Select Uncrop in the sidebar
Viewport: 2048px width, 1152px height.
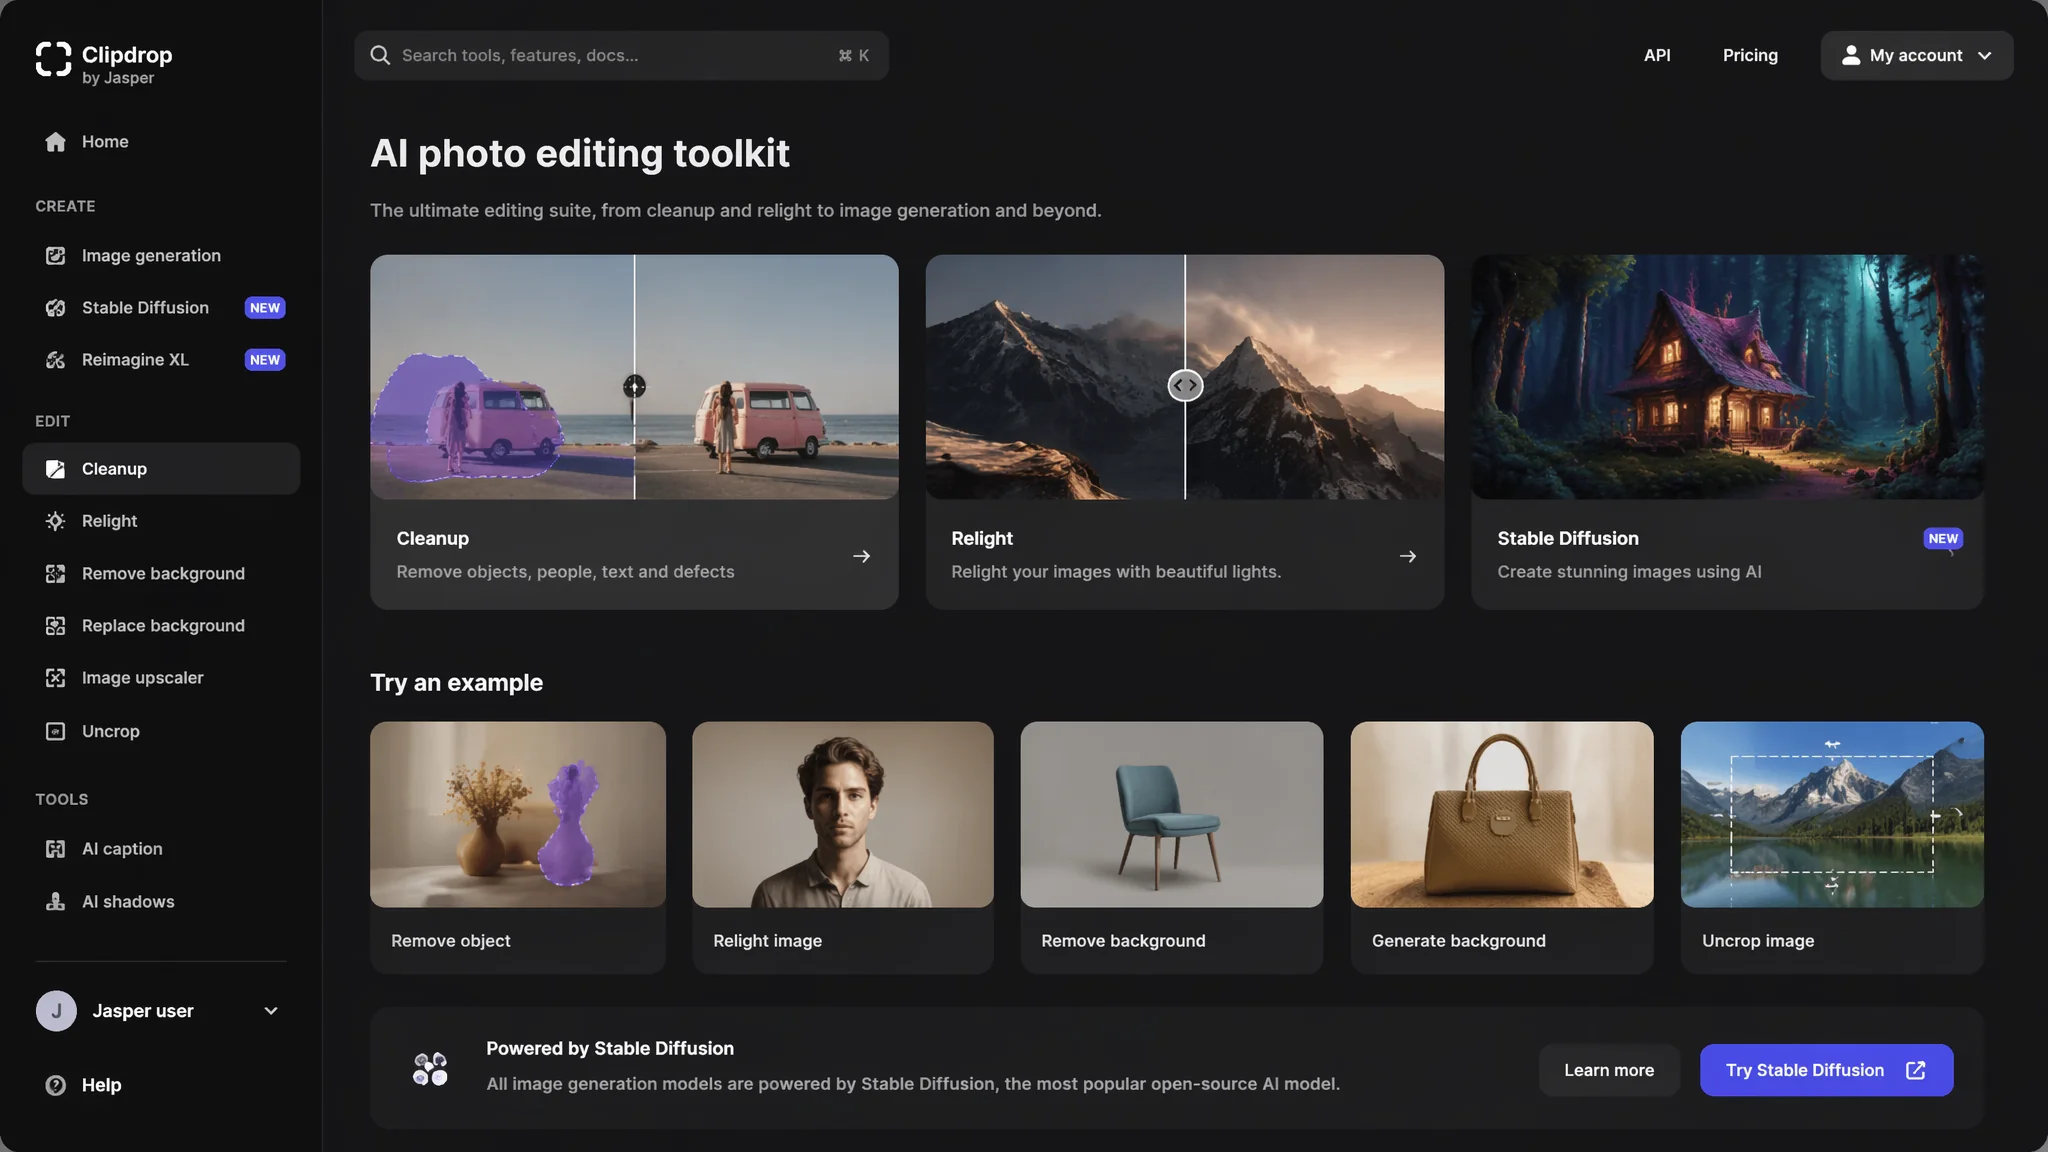161,731
